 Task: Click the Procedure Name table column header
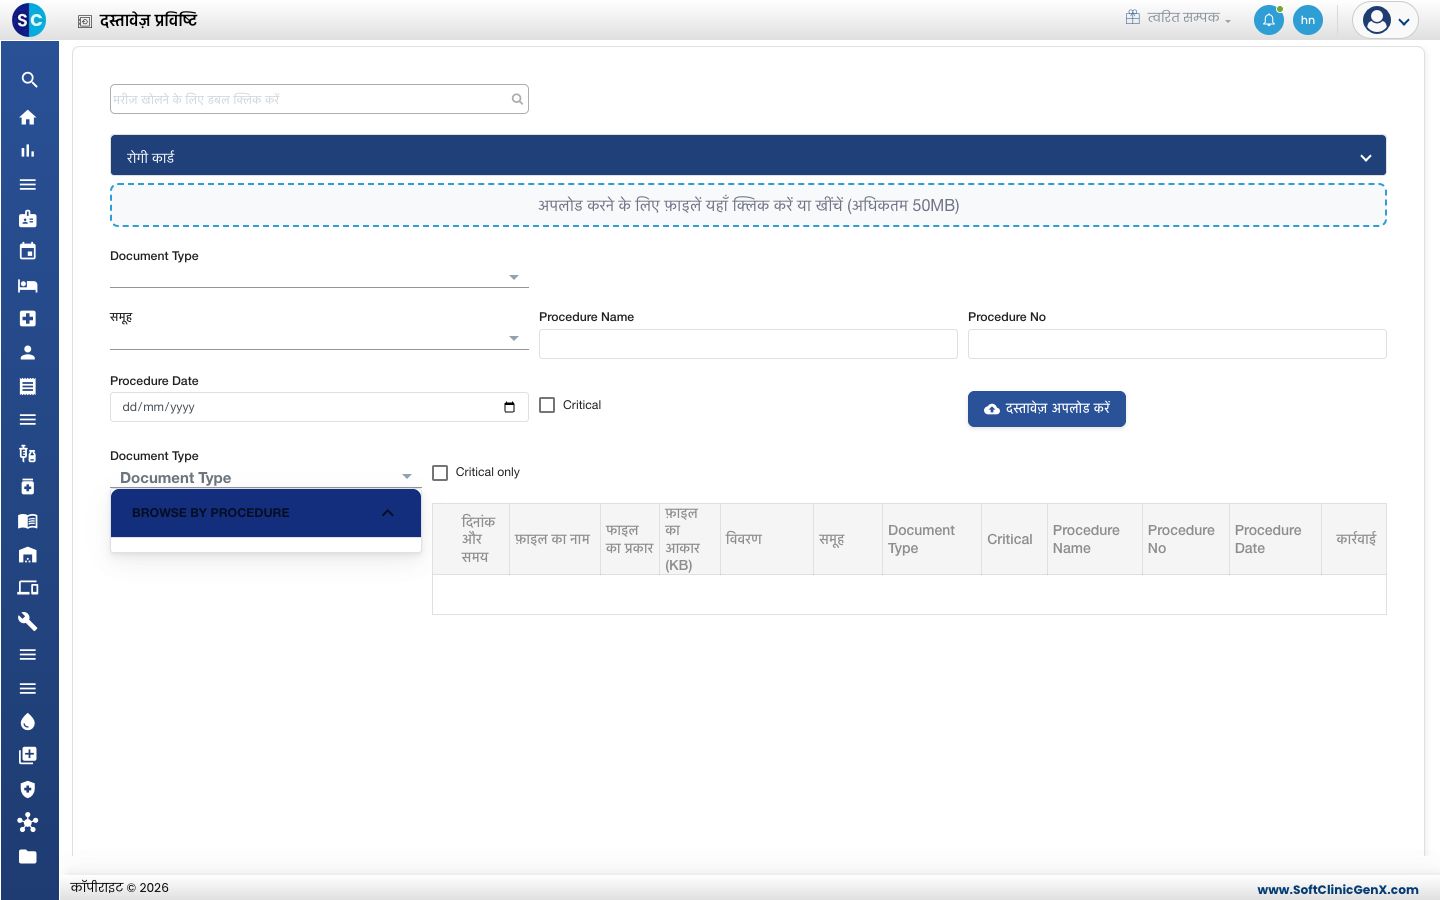click(x=1095, y=539)
